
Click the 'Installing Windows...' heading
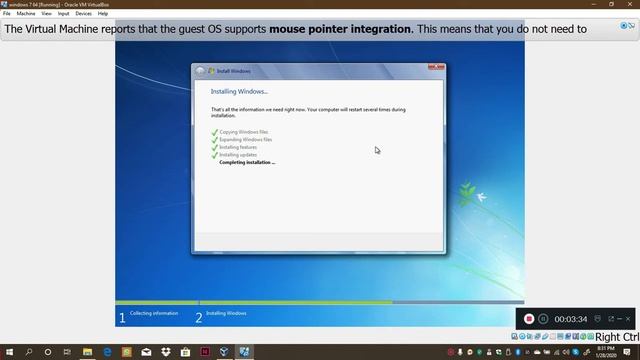[x=239, y=91]
